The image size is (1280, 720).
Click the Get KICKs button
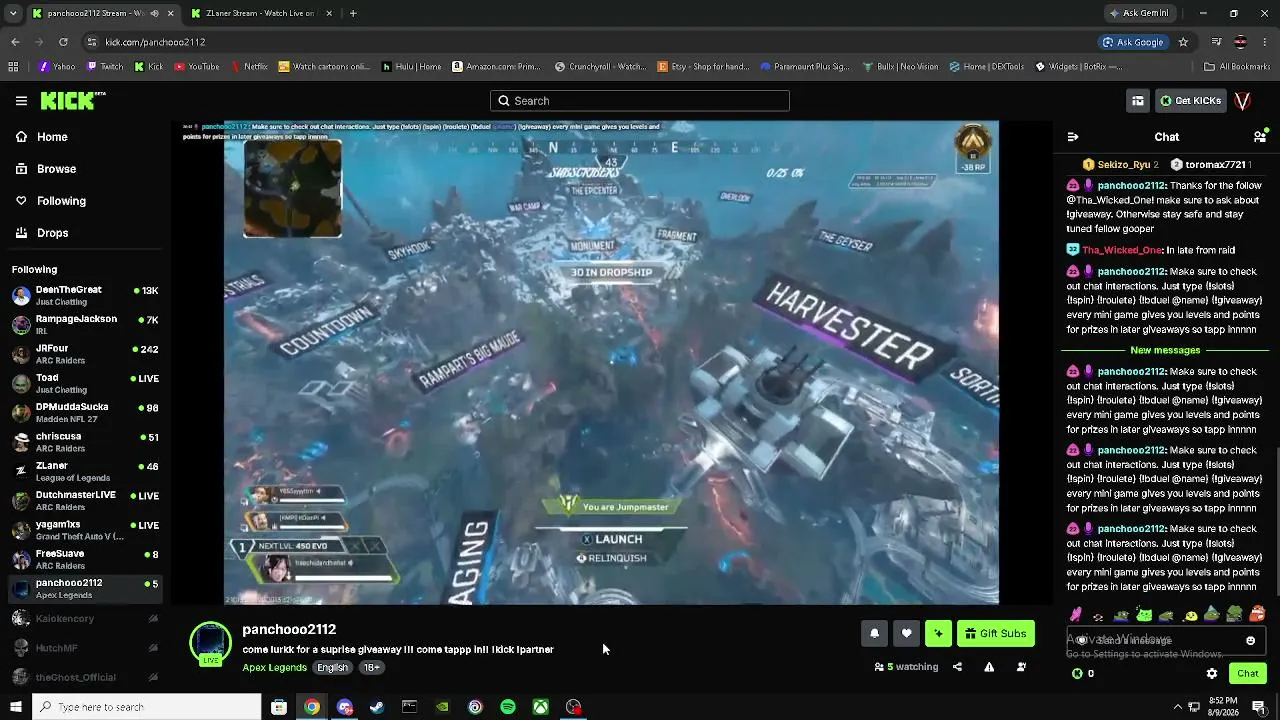tap(1190, 101)
